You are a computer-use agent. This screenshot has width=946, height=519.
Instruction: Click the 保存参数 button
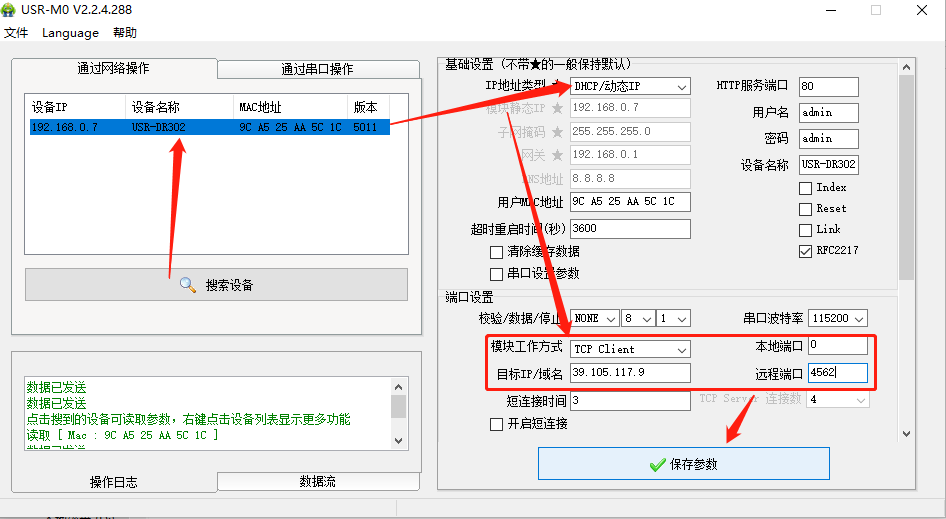tap(683, 464)
